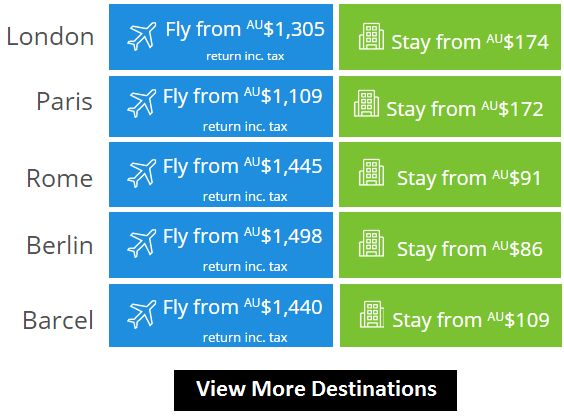
Task: Click the hotel building icon for Berlin
Action: point(371,243)
